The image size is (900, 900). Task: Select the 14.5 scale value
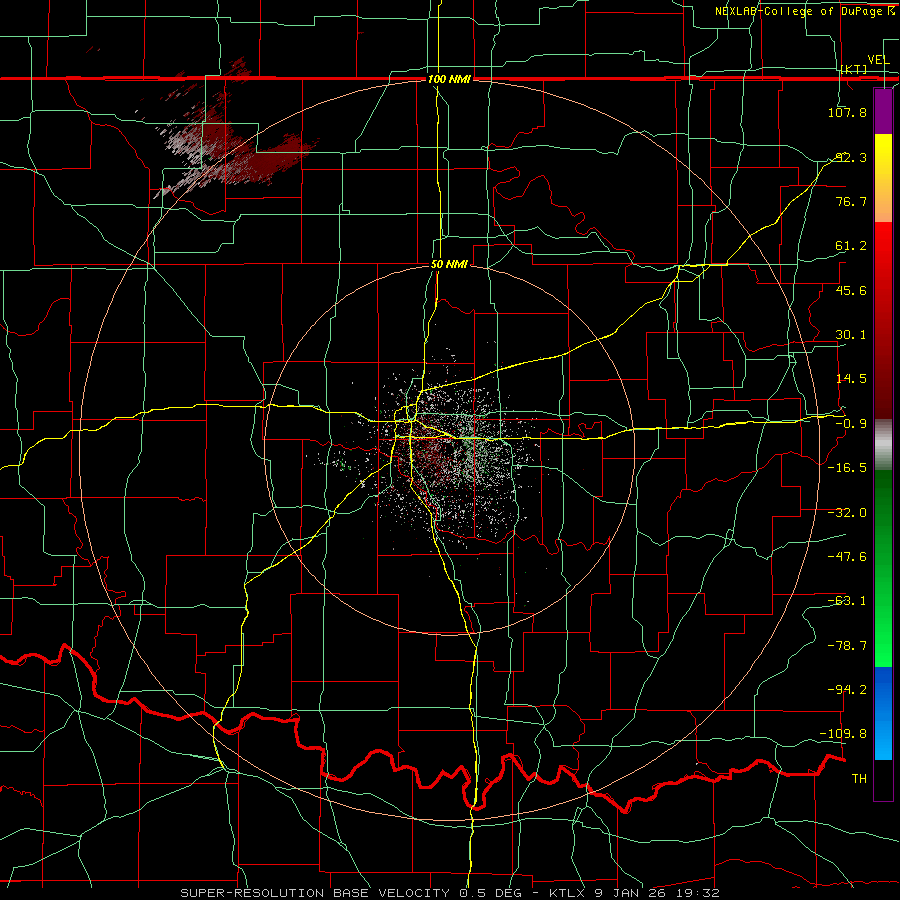tap(851, 379)
